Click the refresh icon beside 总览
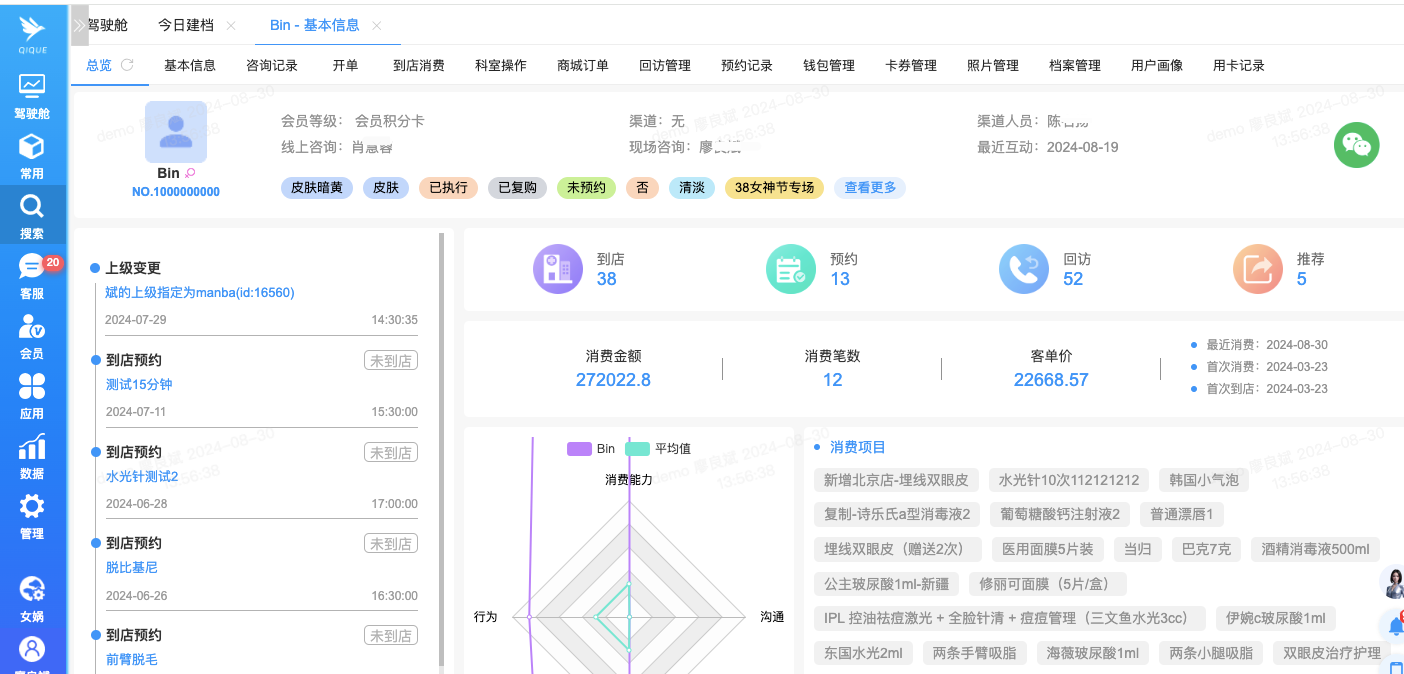Screen dimensions: 1404x674 [x=127, y=65]
